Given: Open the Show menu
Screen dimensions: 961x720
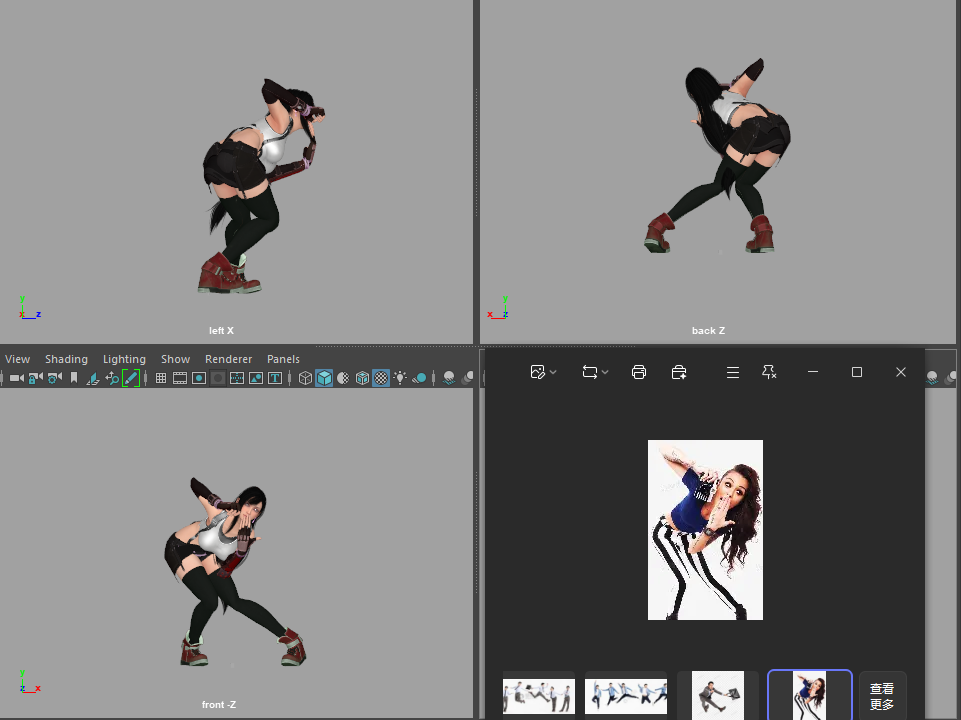Looking at the screenshot, I should click(x=175, y=359).
